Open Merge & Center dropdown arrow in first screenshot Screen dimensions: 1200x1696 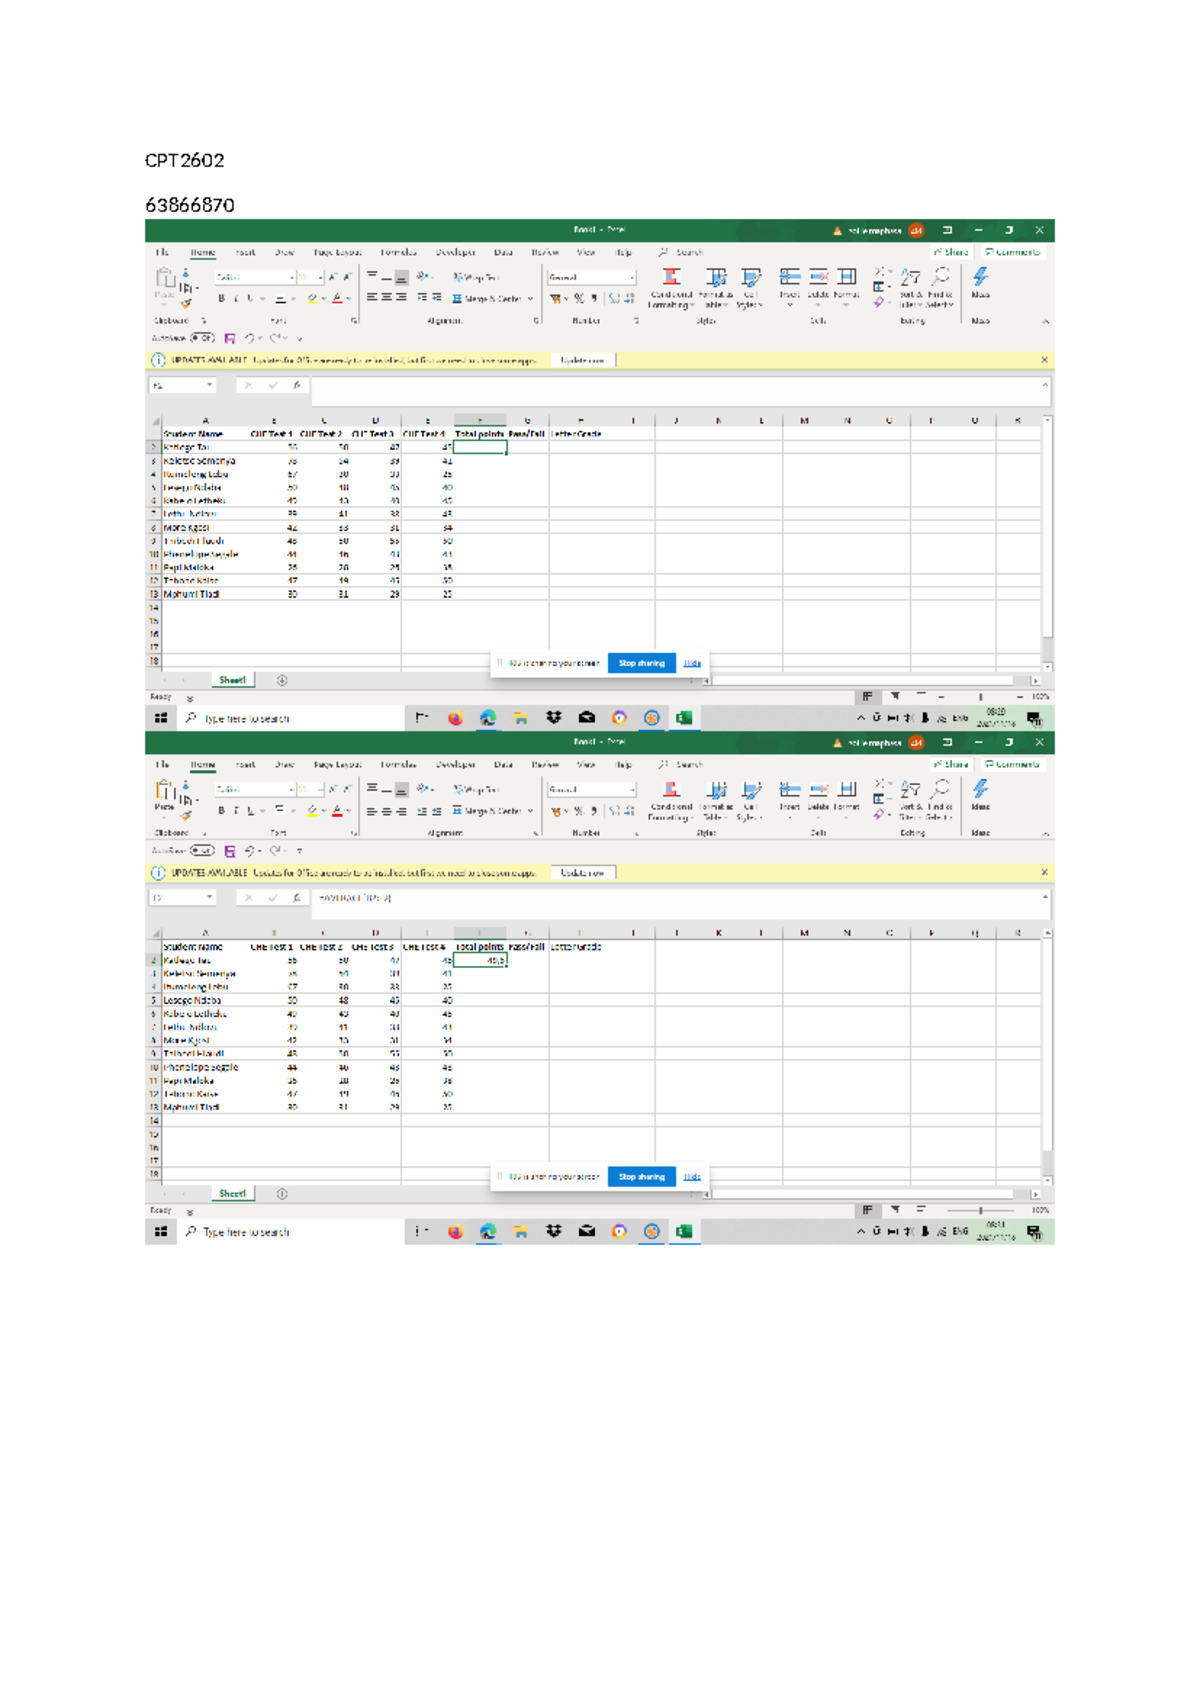tap(530, 298)
